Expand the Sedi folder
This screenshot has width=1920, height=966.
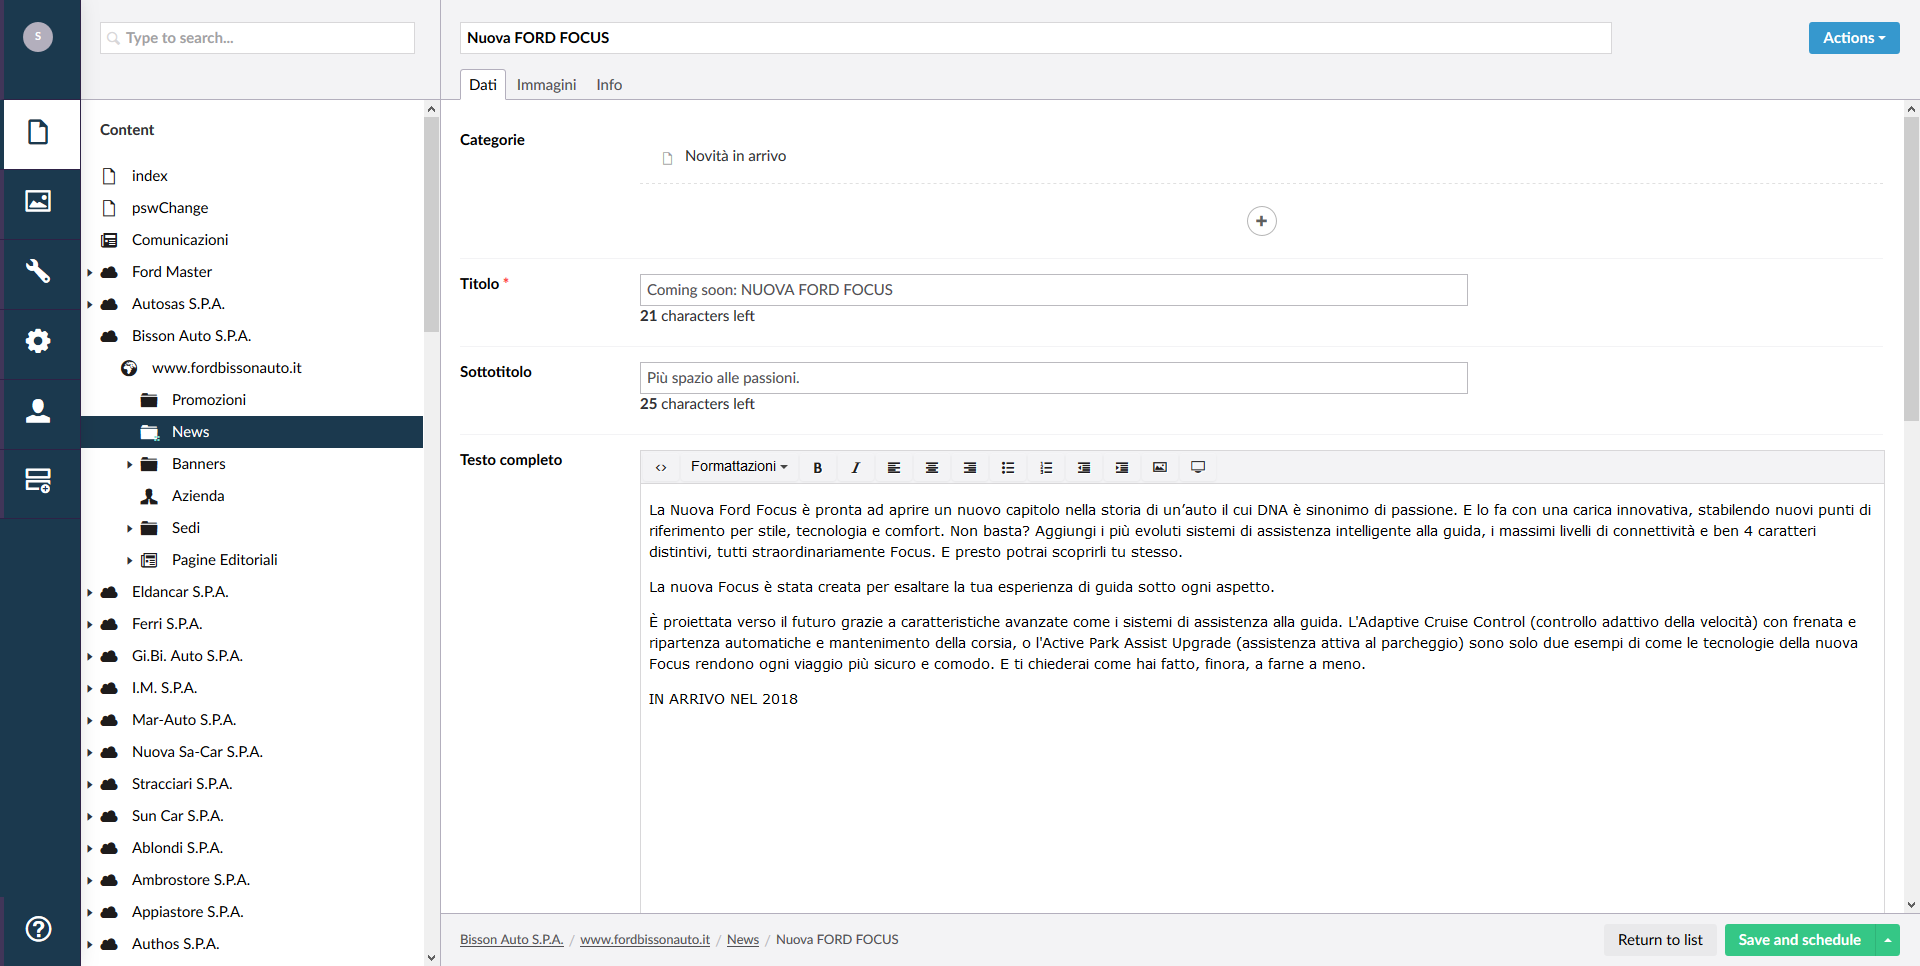tap(130, 528)
